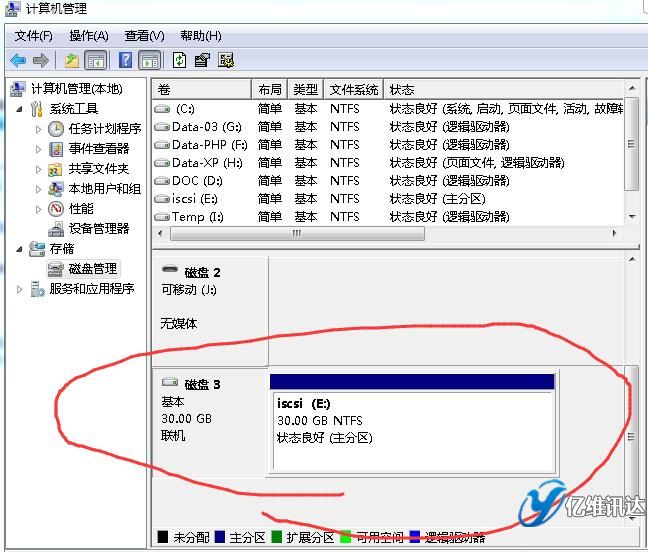Select the 磁盘管理 tree node
648x552 pixels.
pyautogui.click(x=92, y=268)
